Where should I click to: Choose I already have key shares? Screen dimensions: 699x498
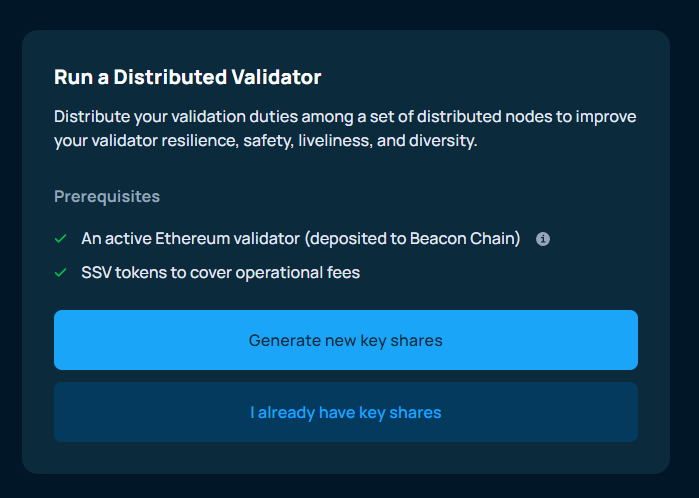pos(345,412)
